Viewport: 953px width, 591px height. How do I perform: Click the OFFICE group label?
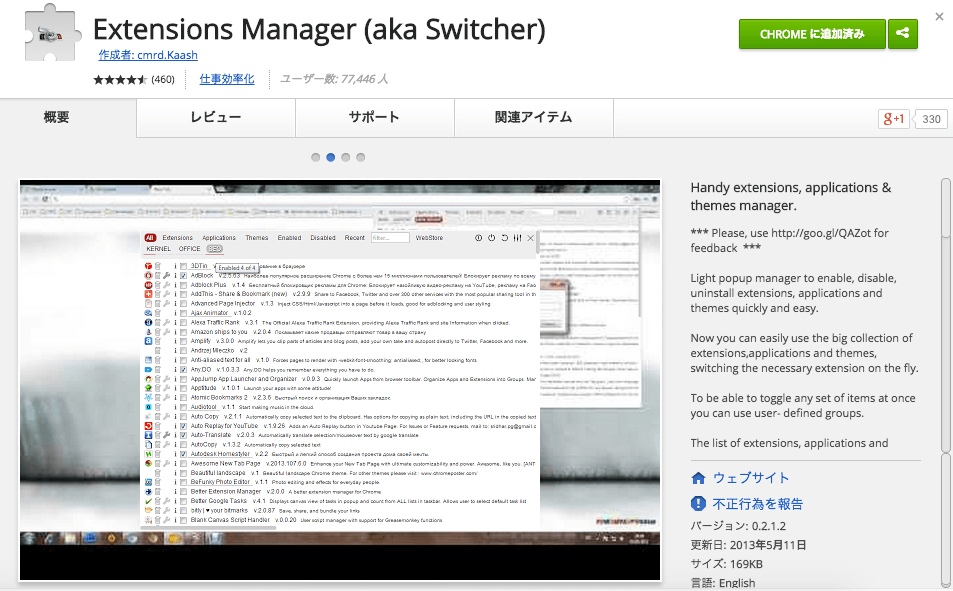(x=189, y=249)
